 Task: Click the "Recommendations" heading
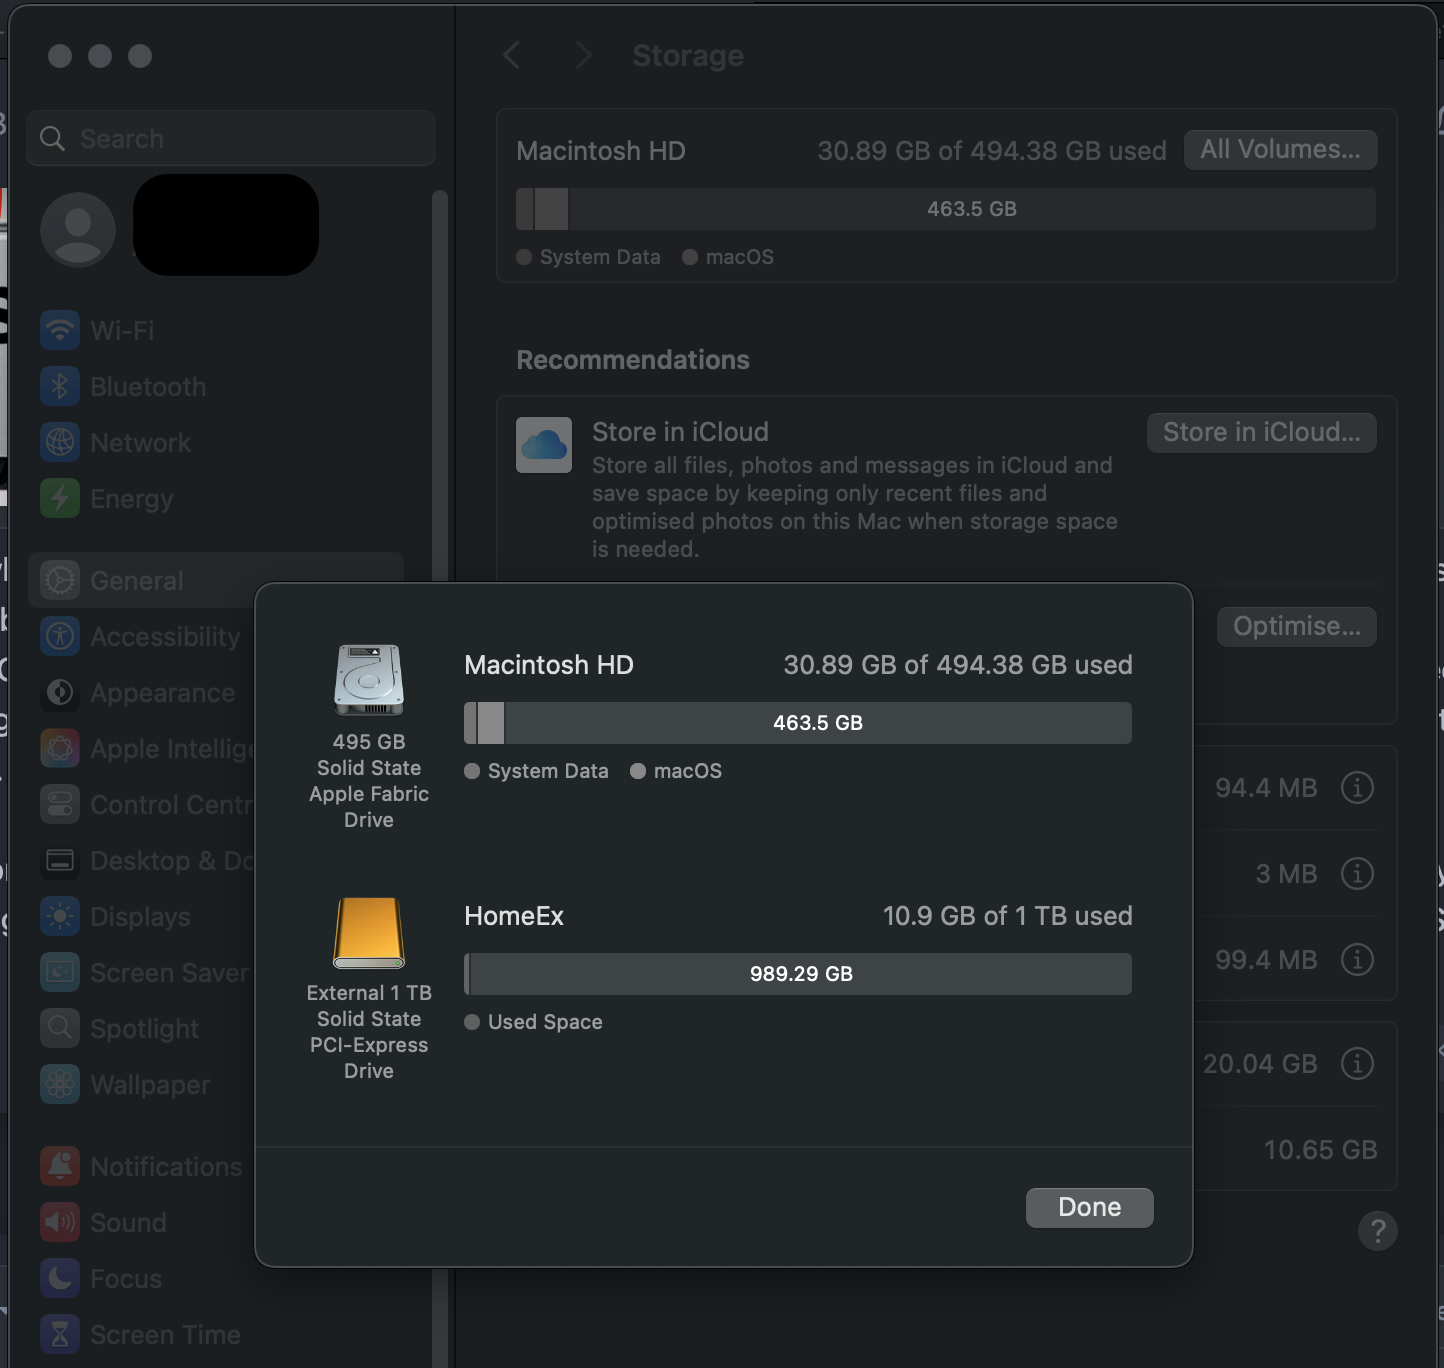633,360
